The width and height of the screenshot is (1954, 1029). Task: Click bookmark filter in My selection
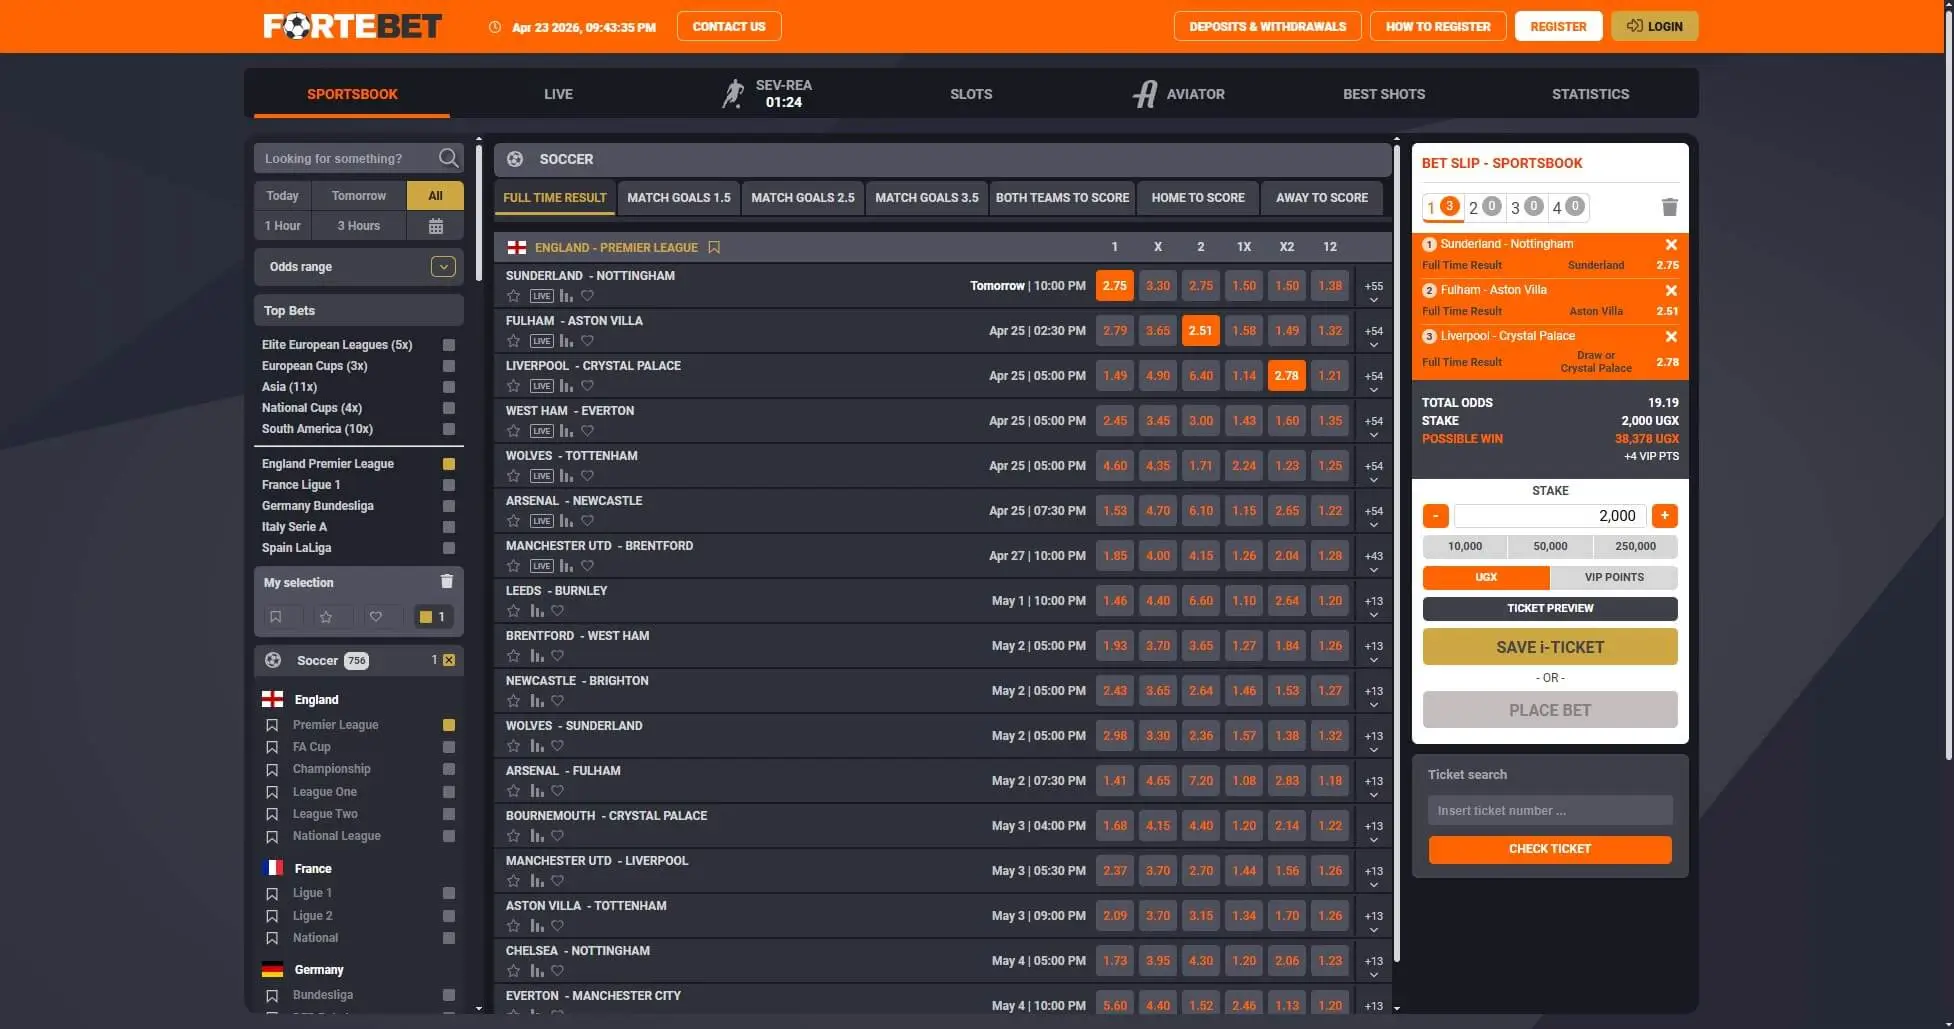[x=276, y=617]
